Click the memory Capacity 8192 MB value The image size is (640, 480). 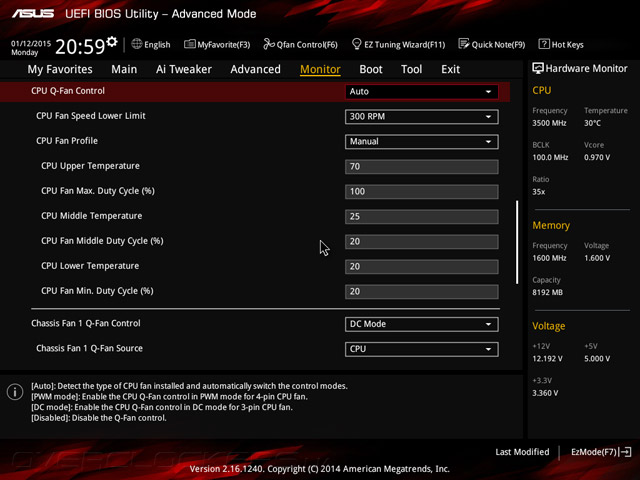click(547, 293)
